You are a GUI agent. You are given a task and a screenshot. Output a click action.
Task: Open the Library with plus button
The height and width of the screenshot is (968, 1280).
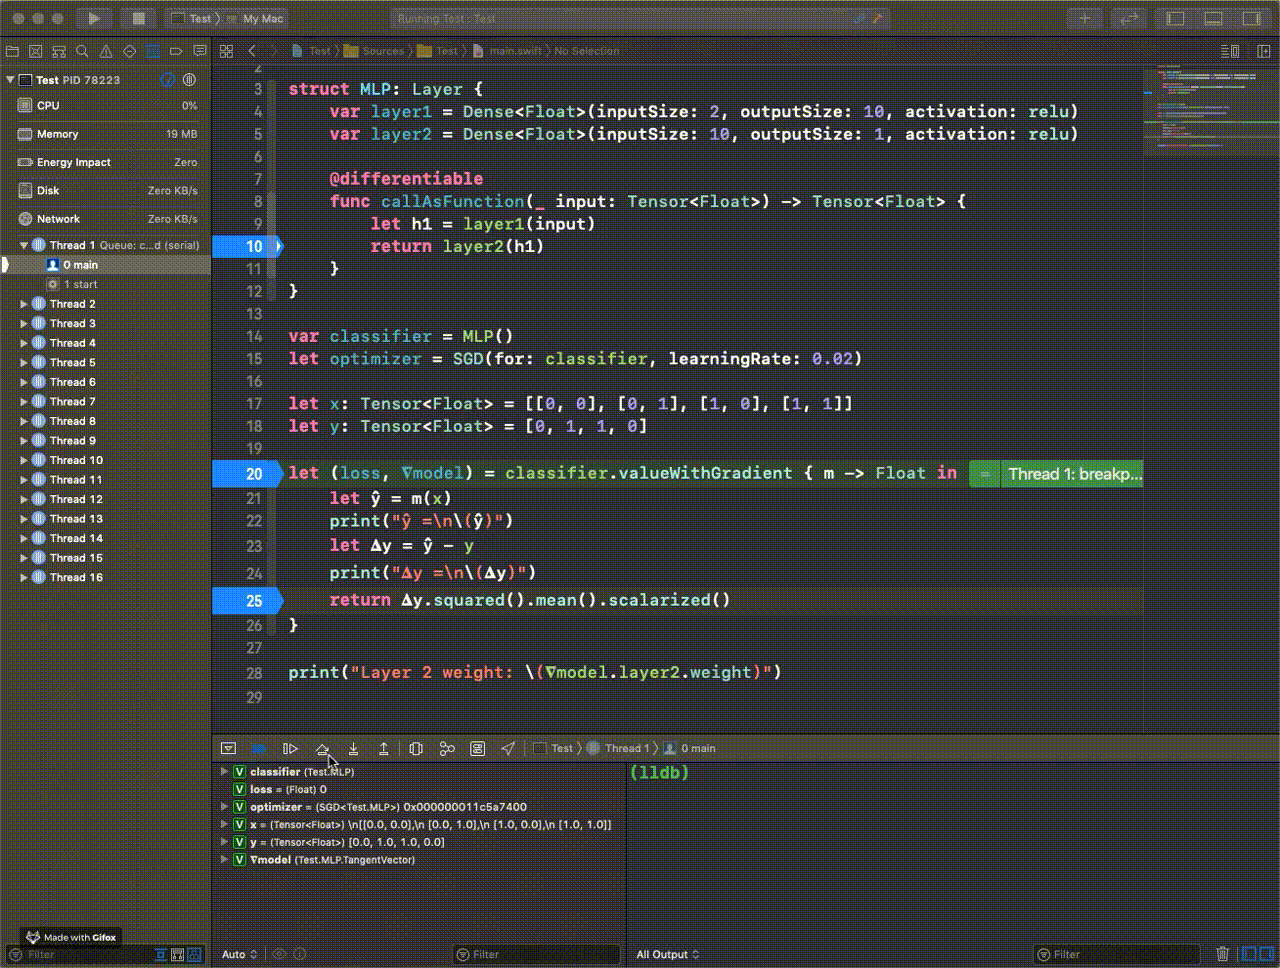pos(1084,18)
